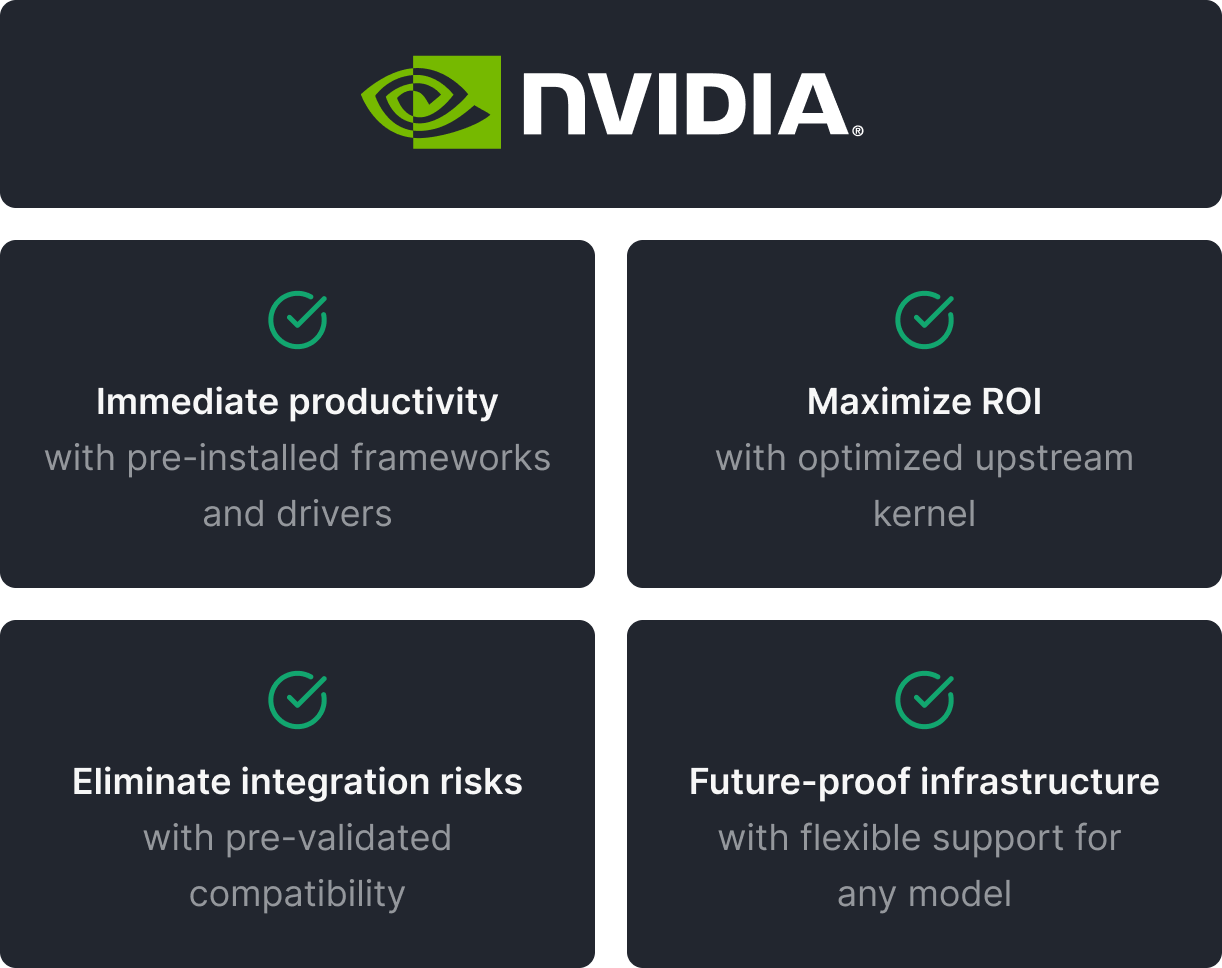Click the checkmark icon above Maximize ROI
The height and width of the screenshot is (968, 1222).
924,320
